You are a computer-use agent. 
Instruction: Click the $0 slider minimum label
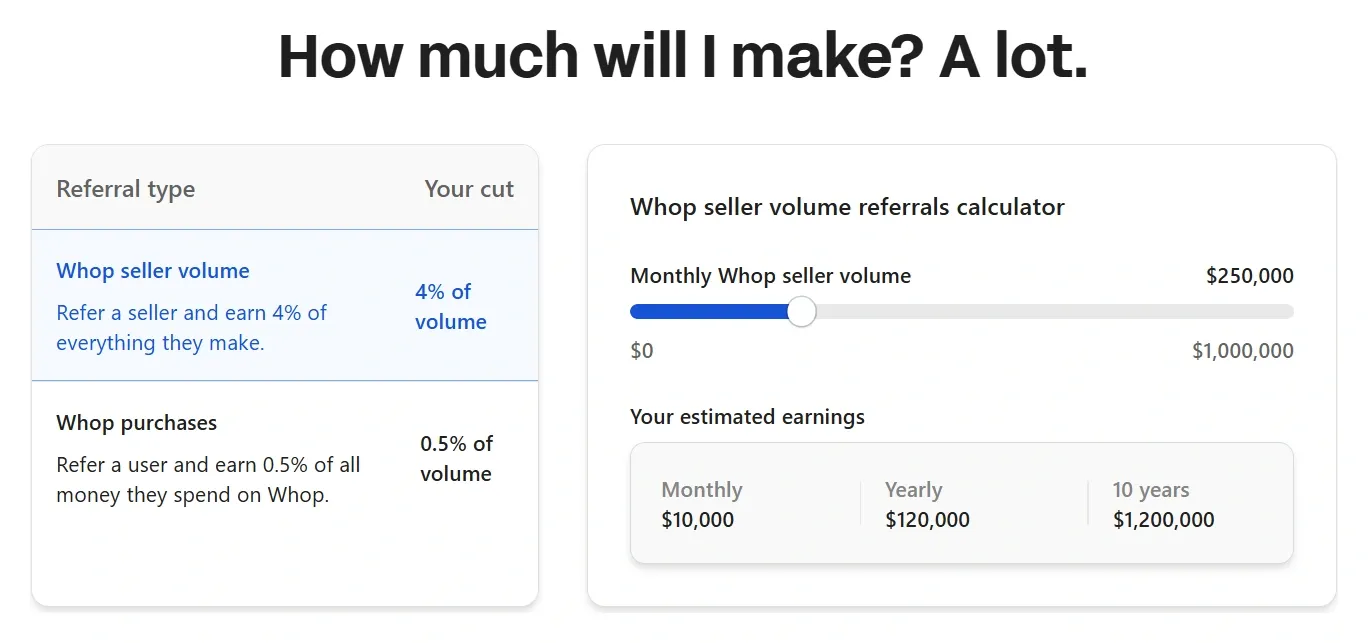point(642,351)
